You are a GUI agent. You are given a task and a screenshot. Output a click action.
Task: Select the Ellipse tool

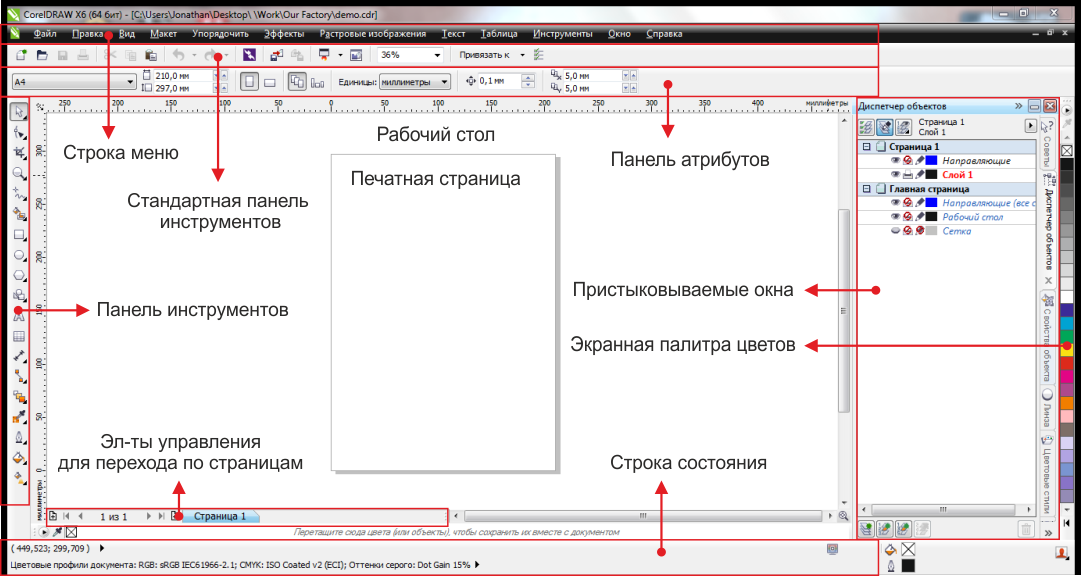pyautogui.click(x=19, y=255)
